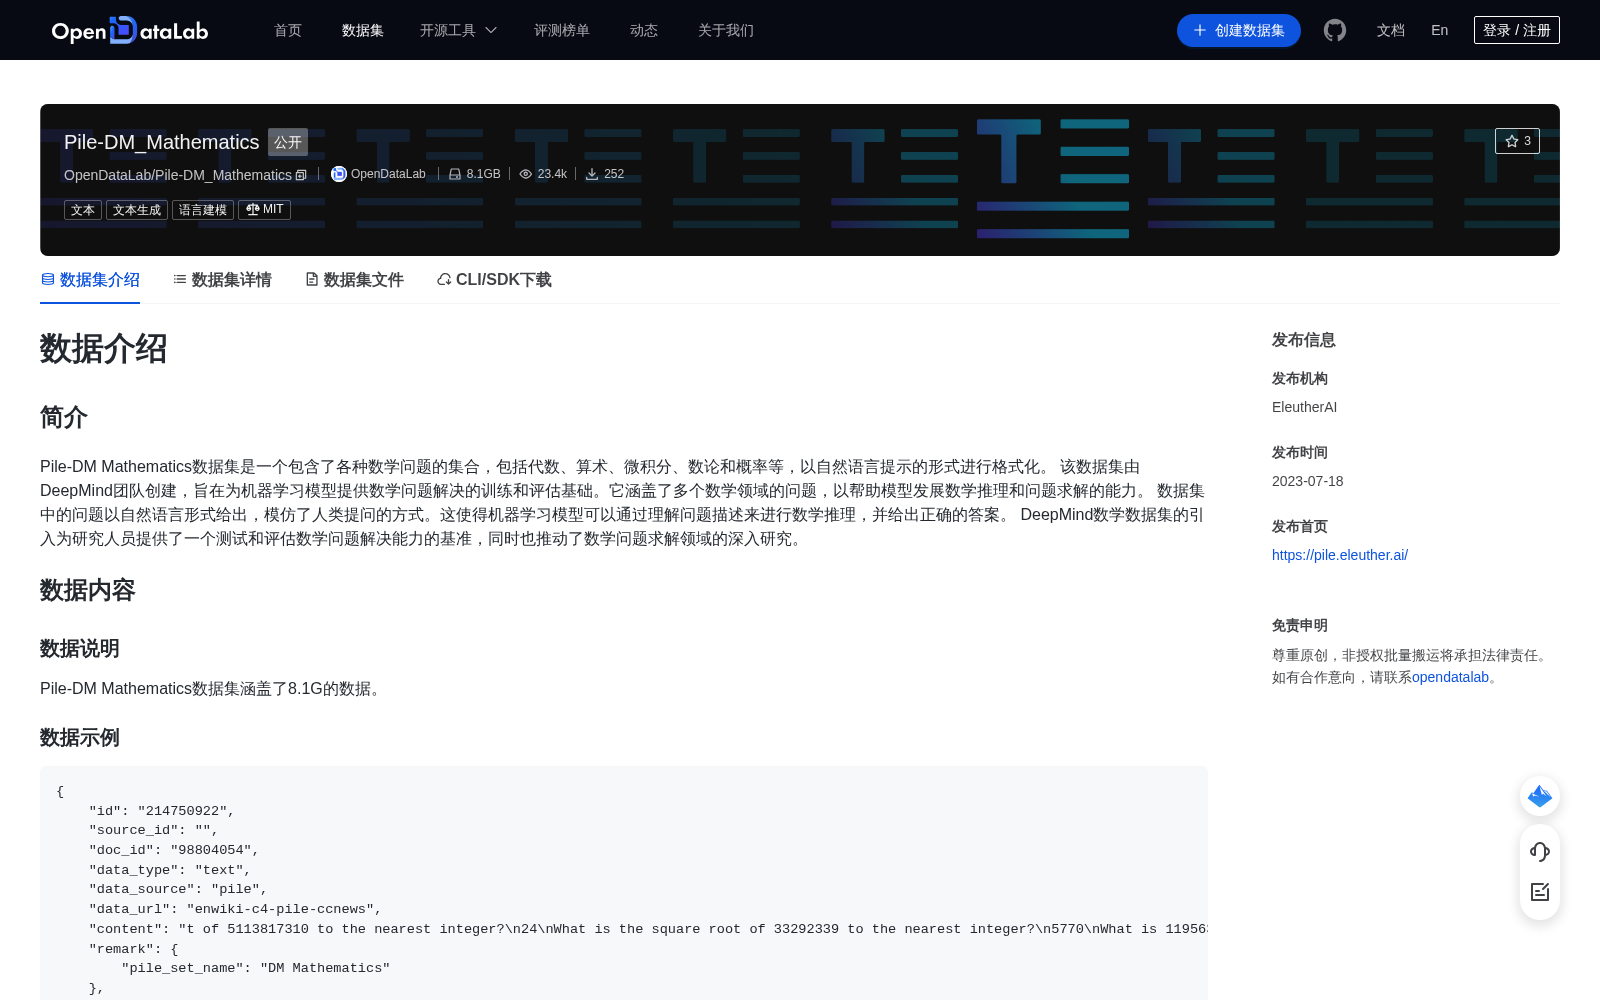The image size is (1600, 1000).
Task: Click the "doc_id": "98804054" code line
Action: pyautogui.click(x=174, y=850)
